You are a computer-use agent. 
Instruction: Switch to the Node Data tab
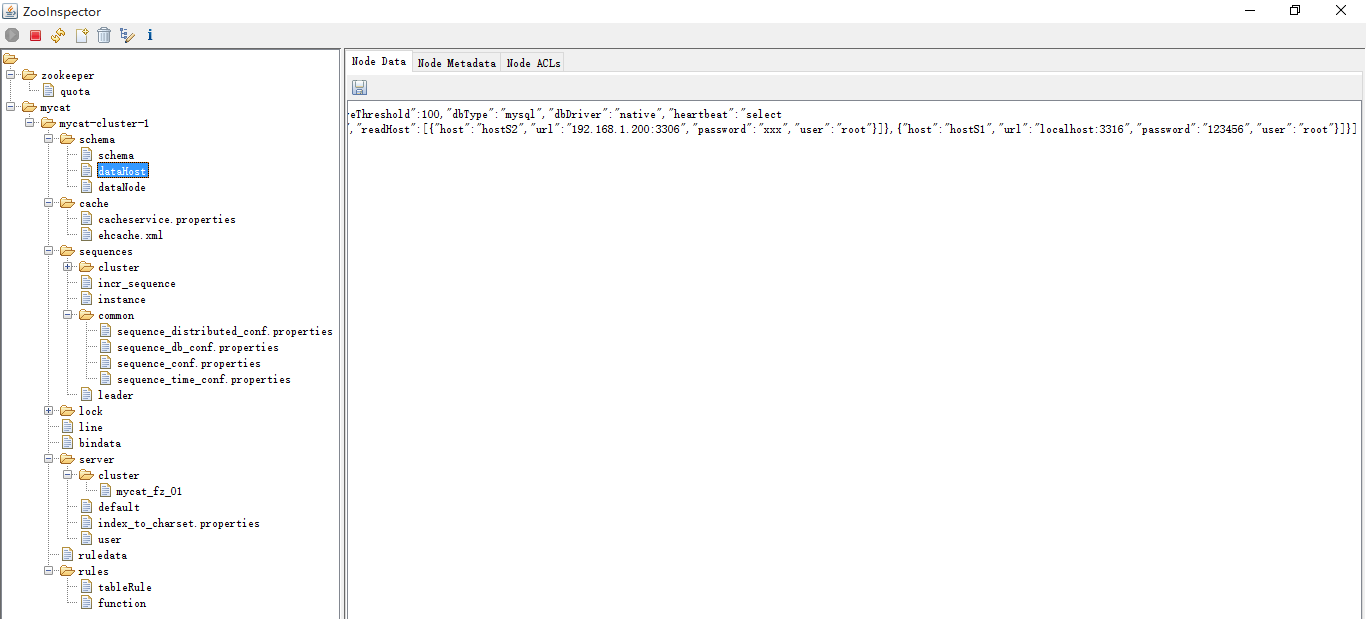click(379, 62)
